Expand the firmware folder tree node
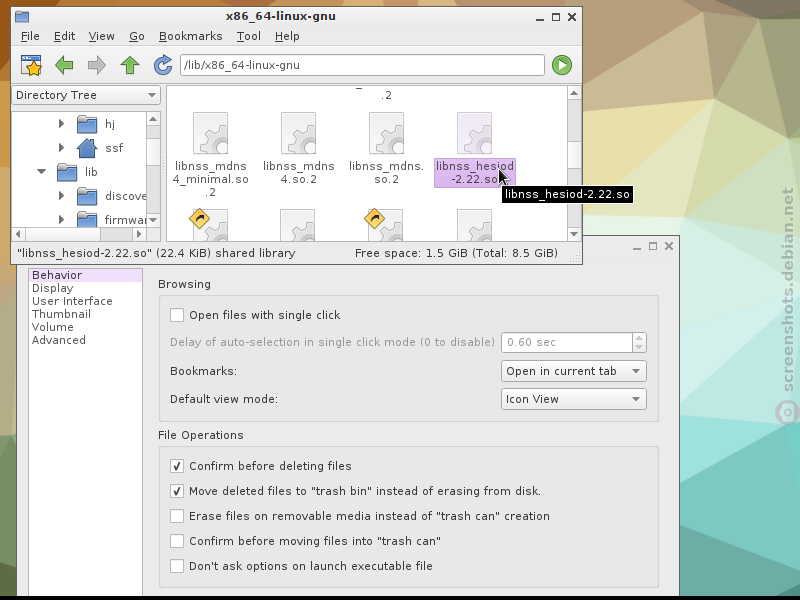800x600 pixels. click(x=61, y=219)
